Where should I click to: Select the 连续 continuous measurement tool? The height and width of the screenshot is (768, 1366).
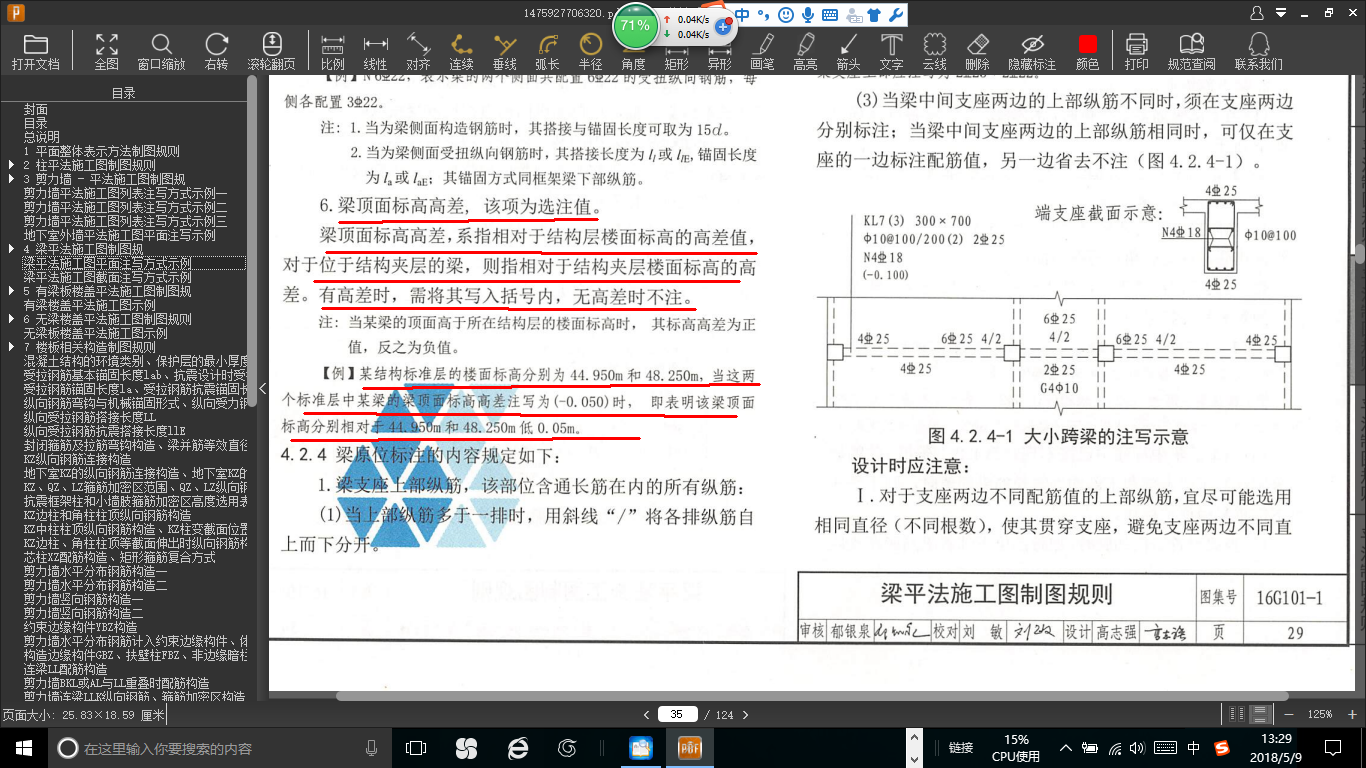[x=461, y=51]
